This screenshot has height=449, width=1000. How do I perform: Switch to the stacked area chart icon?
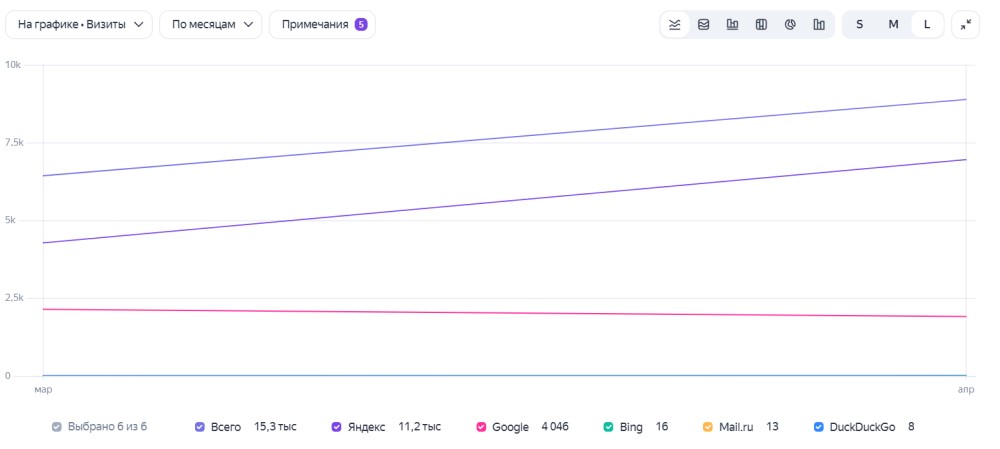[703, 25]
